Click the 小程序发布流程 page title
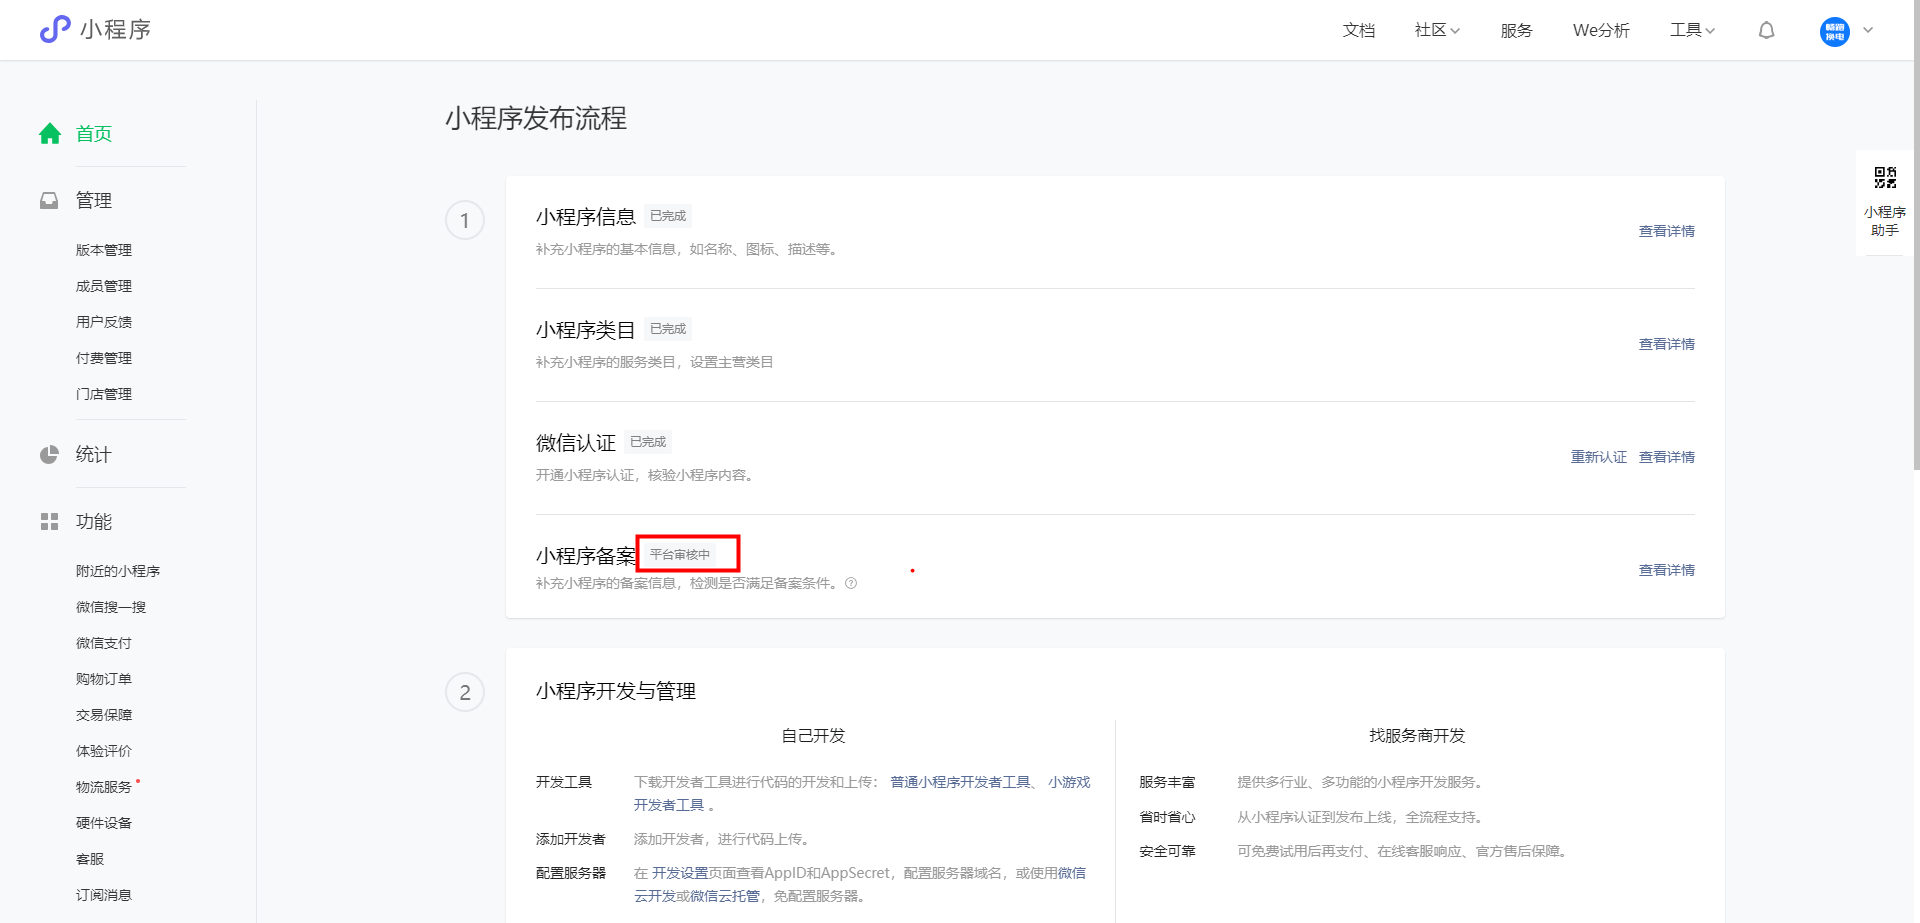 (x=536, y=118)
